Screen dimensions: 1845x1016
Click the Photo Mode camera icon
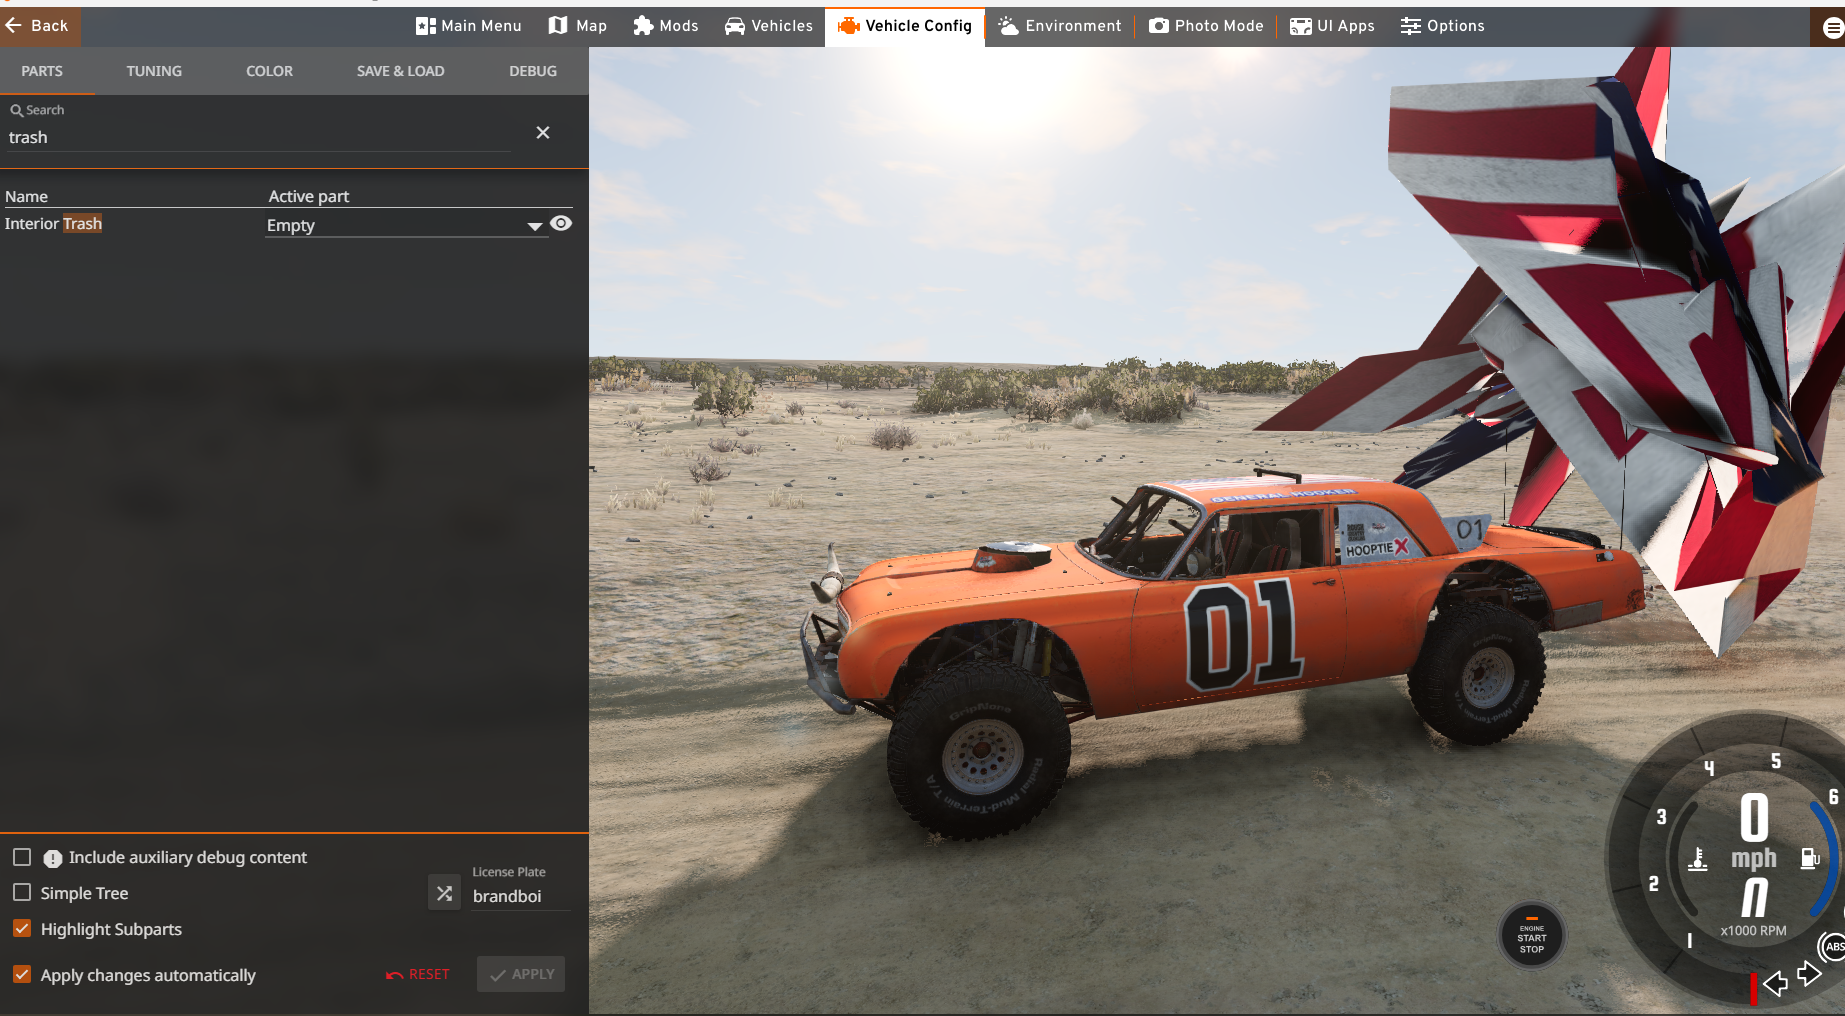1158,26
